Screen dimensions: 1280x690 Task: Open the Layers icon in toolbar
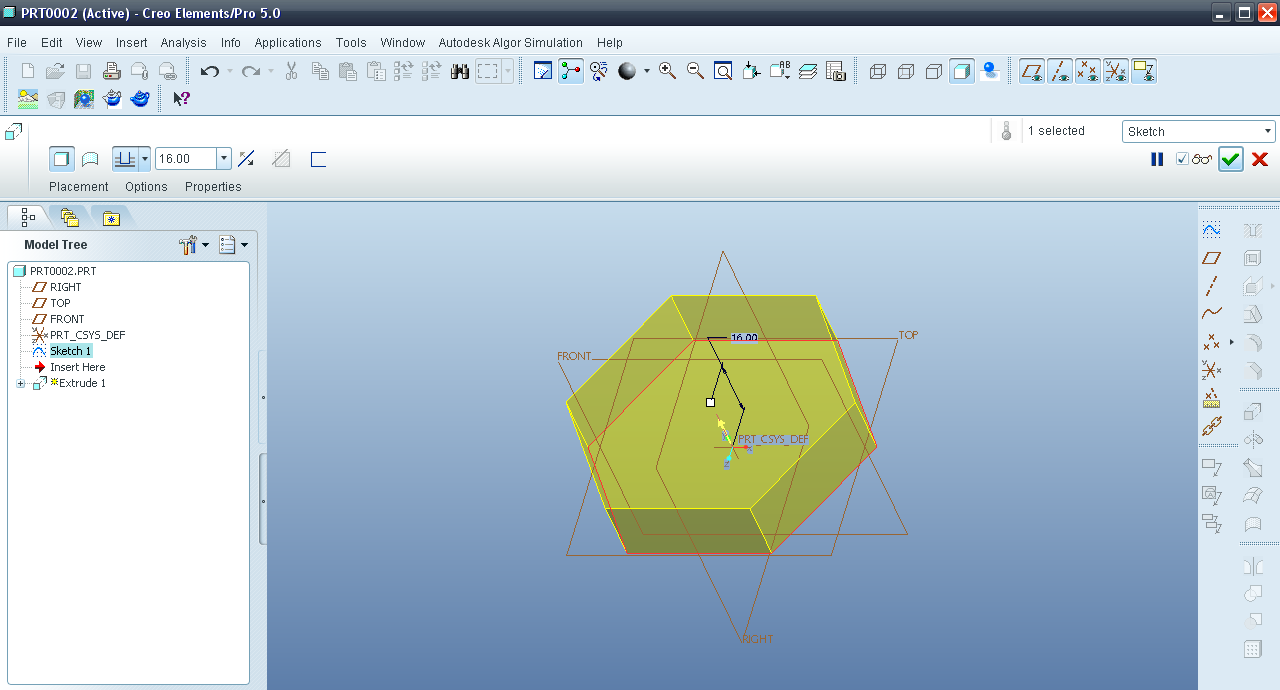click(x=808, y=71)
